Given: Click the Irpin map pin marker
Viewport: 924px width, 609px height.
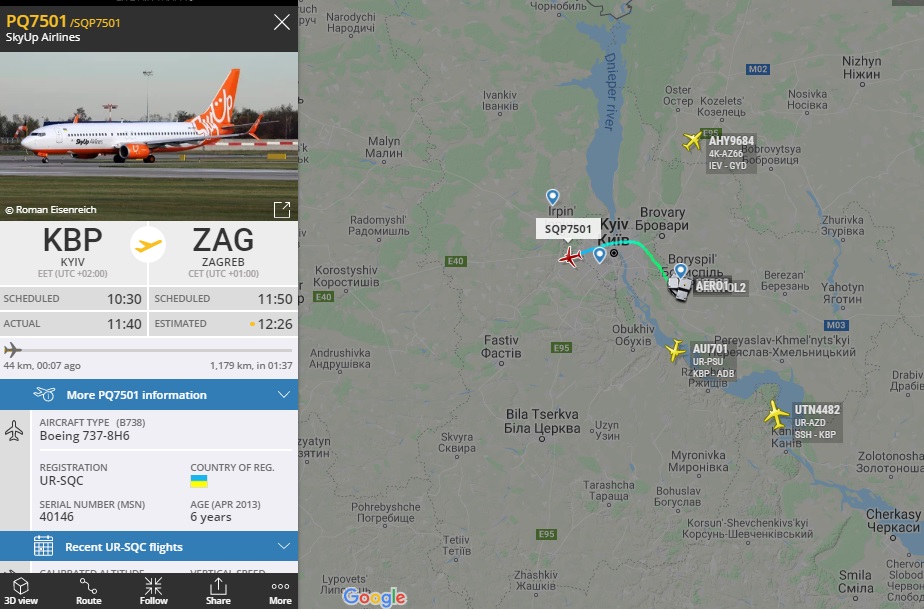Looking at the screenshot, I should click(552, 197).
